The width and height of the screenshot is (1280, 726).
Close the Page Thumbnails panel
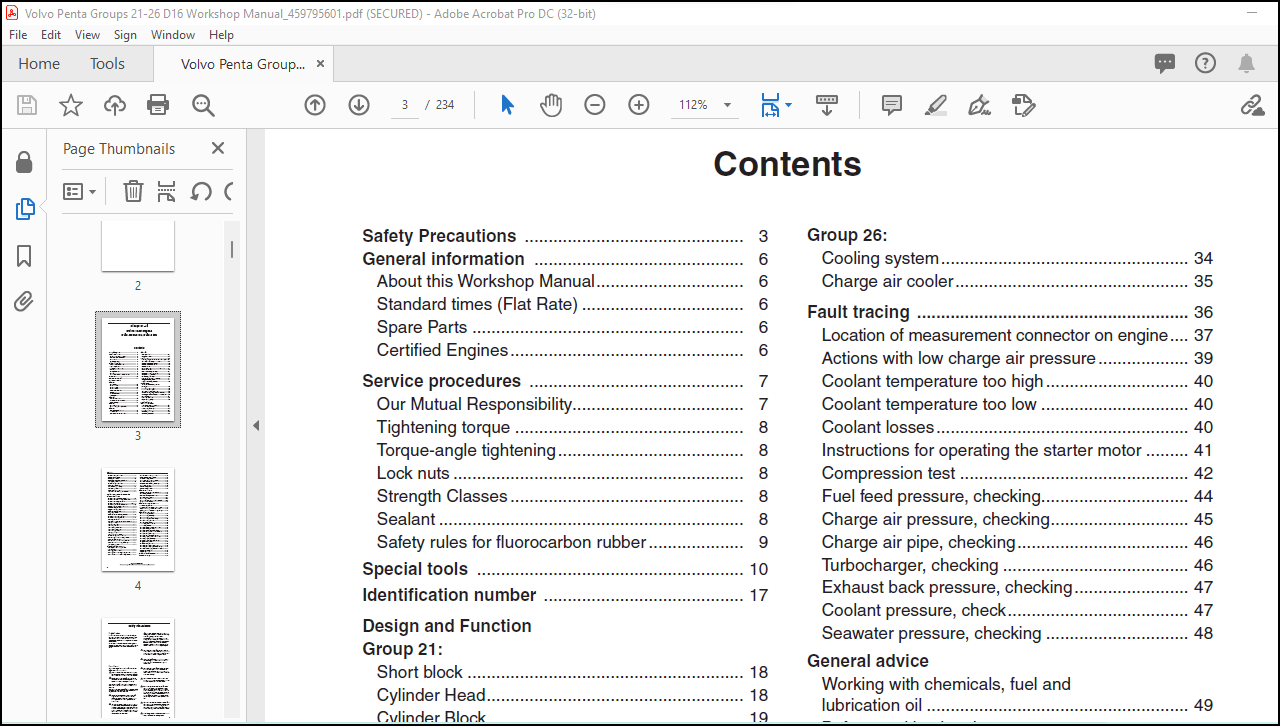[218, 148]
